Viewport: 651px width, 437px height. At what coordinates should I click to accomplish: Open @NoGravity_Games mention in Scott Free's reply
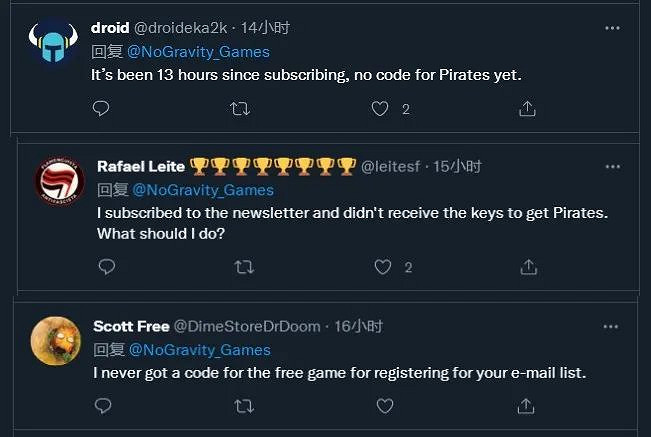pyautogui.click(x=199, y=350)
